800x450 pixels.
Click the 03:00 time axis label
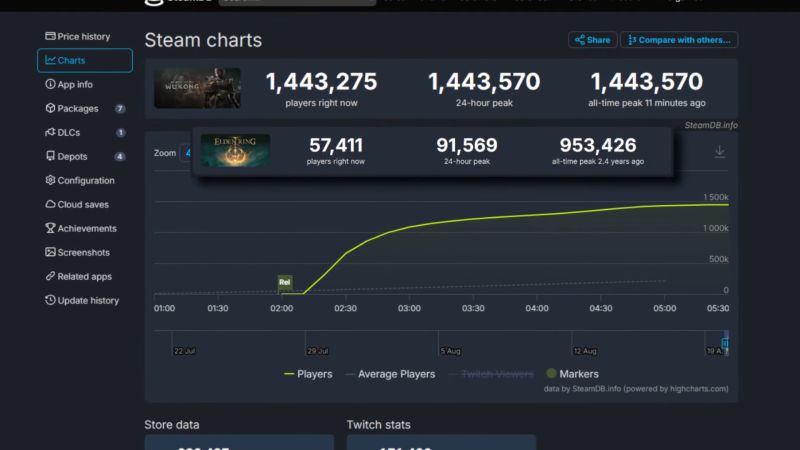point(409,308)
